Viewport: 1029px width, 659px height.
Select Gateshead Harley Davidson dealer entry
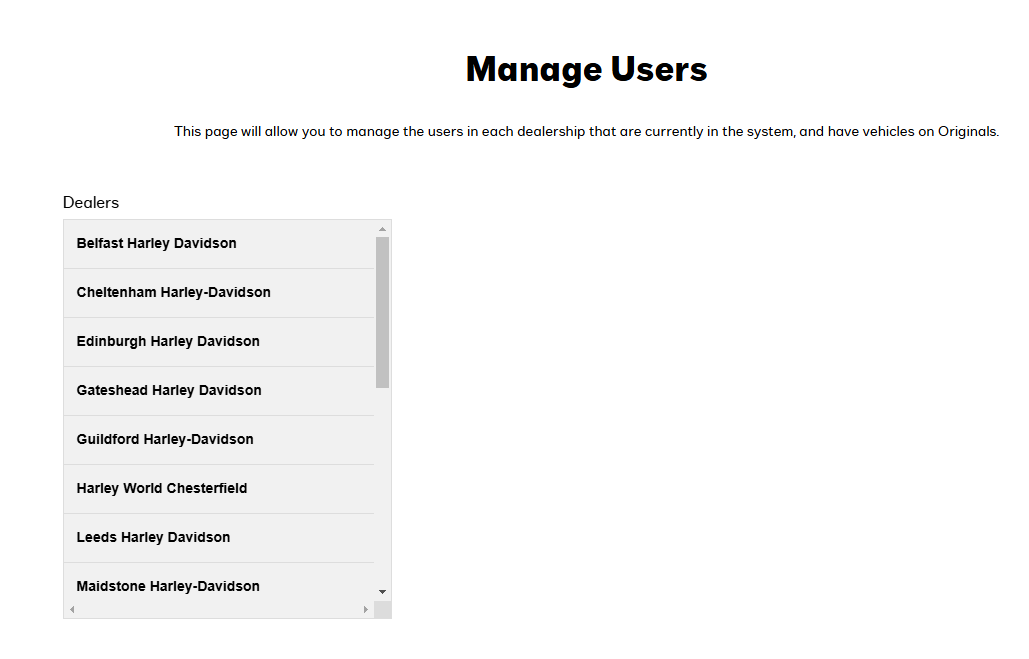coord(169,390)
